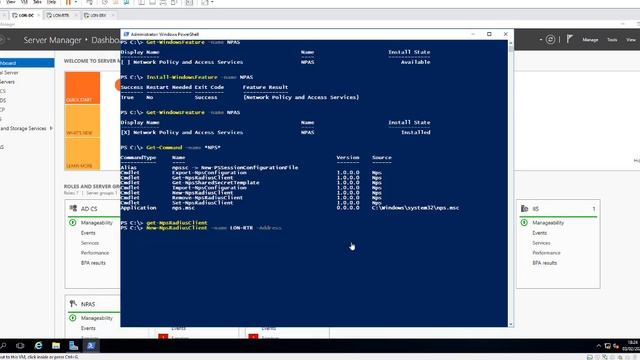Open the dropdown arrow next to pause button

(x=76, y=2)
